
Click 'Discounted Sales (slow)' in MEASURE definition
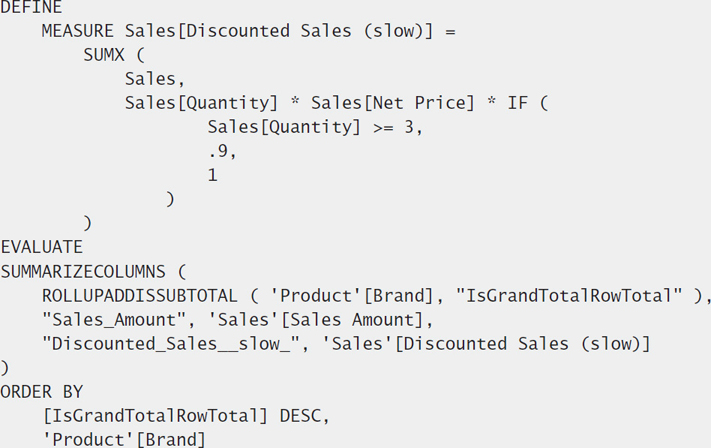pyautogui.click(x=304, y=31)
